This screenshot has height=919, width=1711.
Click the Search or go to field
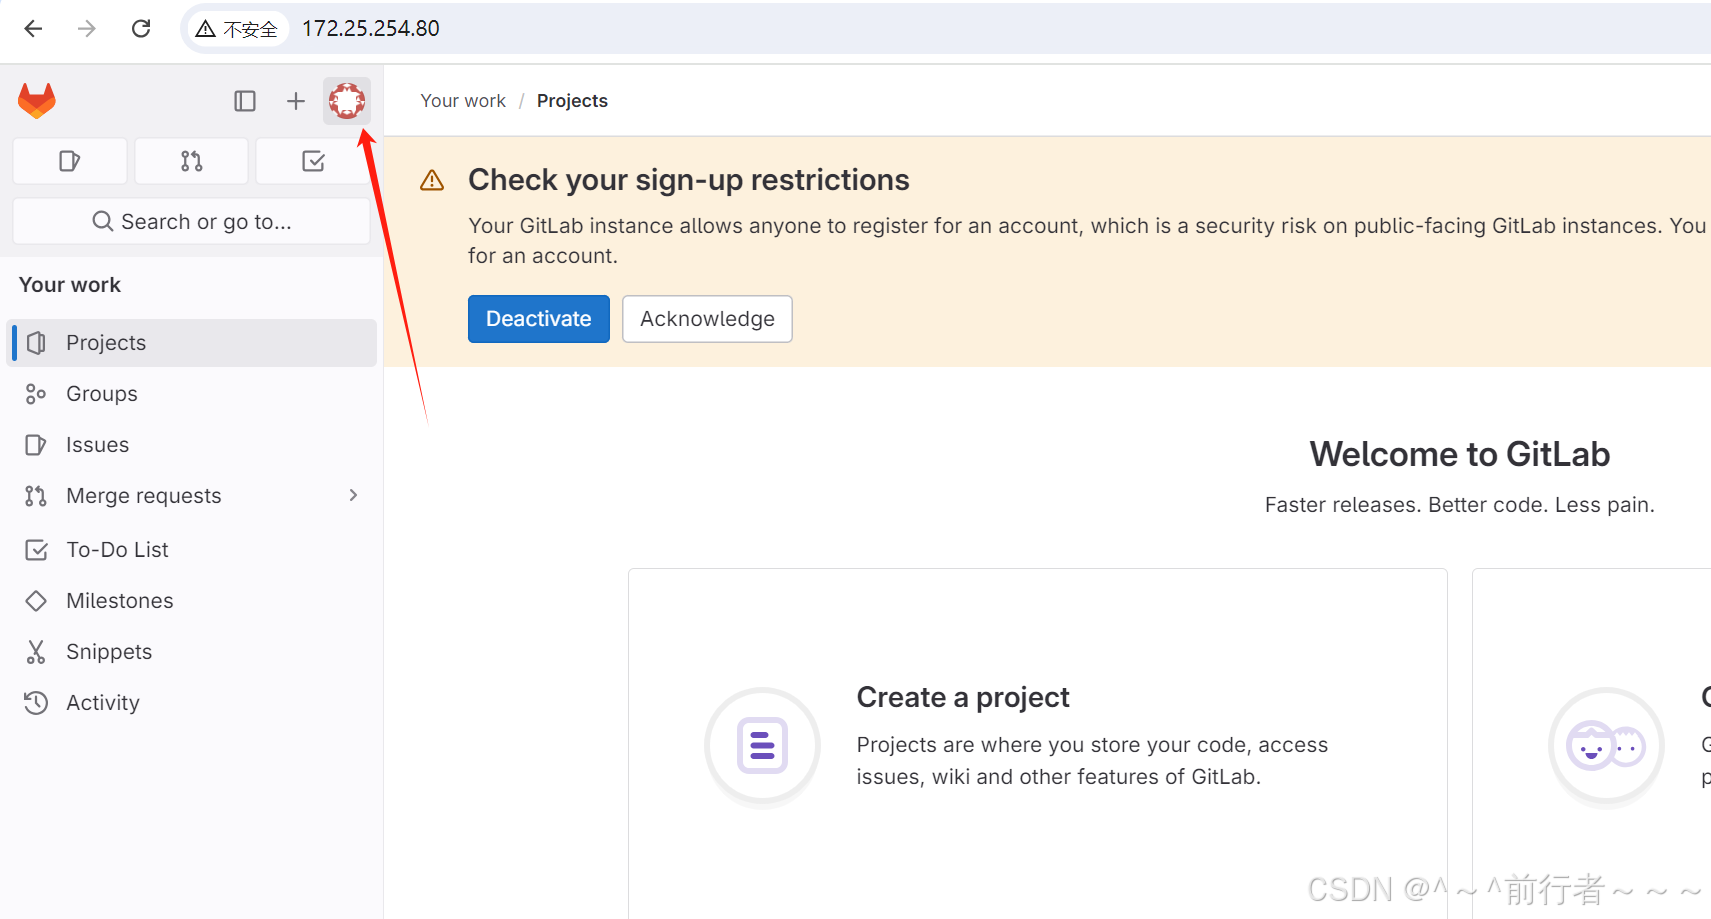[x=191, y=221]
